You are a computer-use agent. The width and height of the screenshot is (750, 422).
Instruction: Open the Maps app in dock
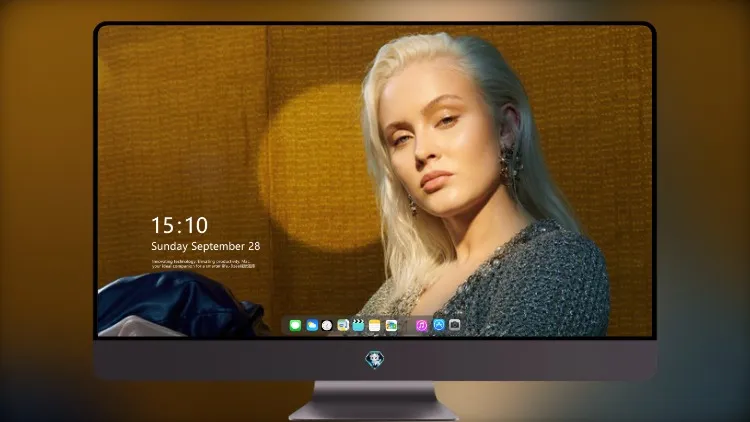[343, 326]
